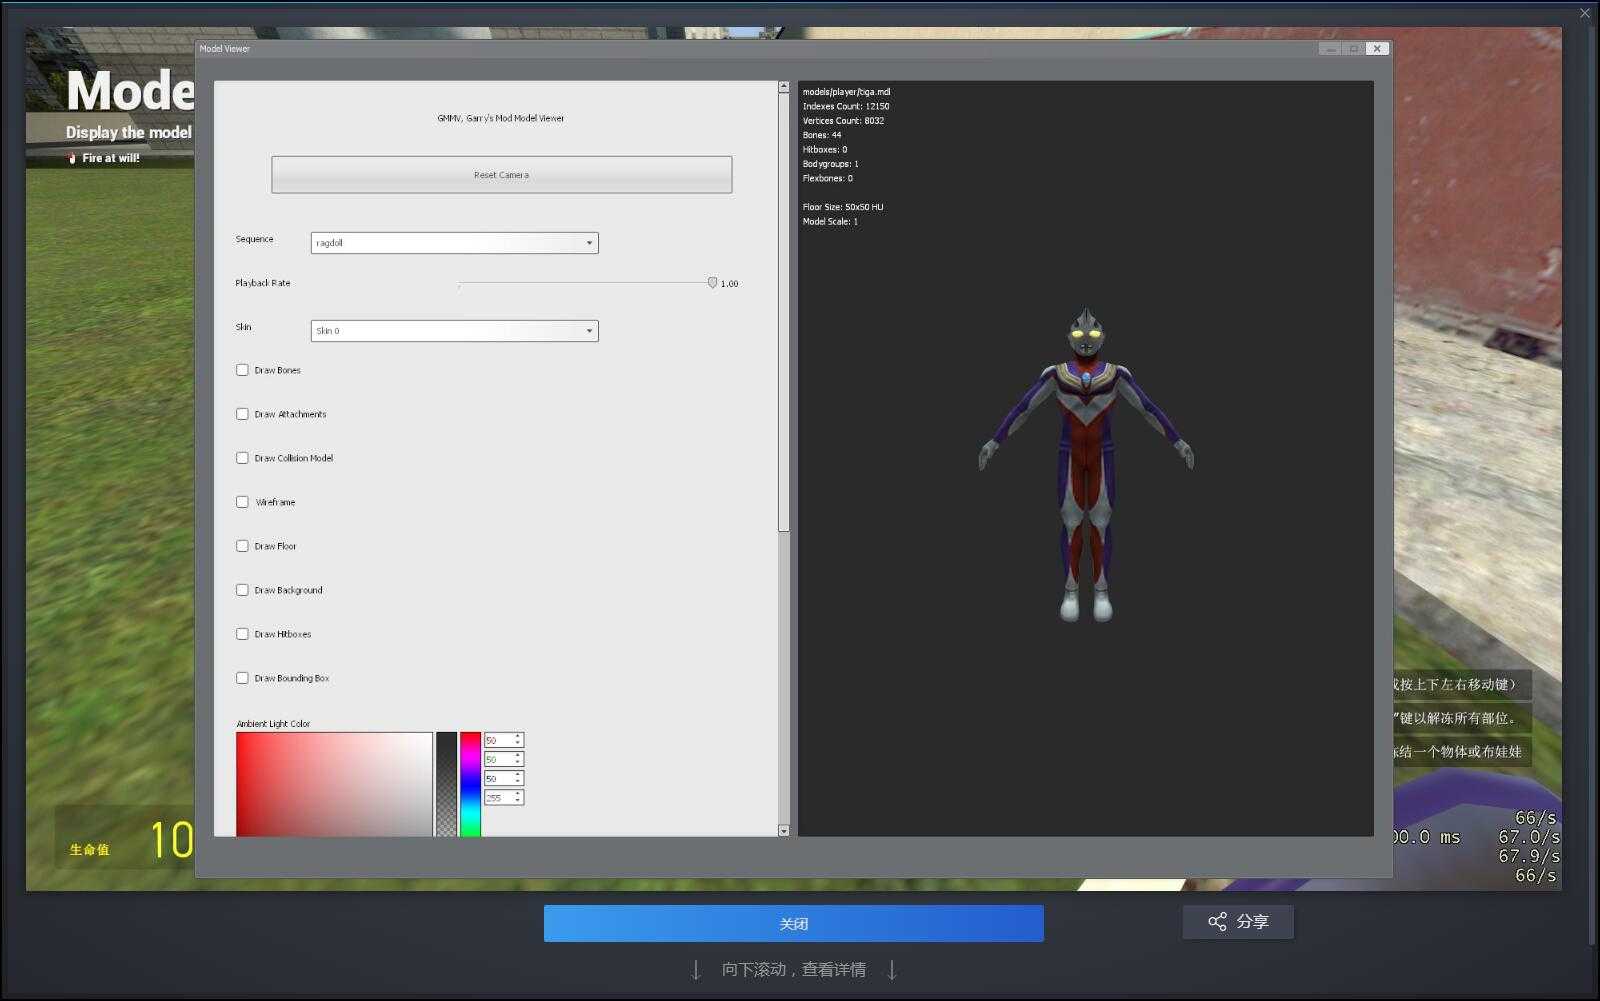Click the Bodygroups: 1 text
Viewport: 1600px width, 1001px height.
point(830,164)
